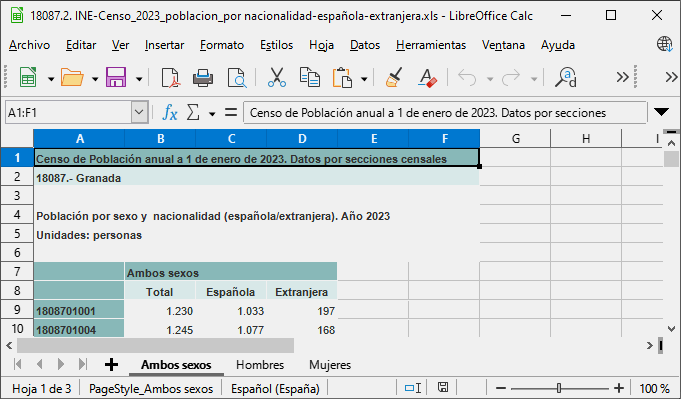The height and width of the screenshot is (399, 681).
Task: Open the Datos menu
Action: click(365, 45)
